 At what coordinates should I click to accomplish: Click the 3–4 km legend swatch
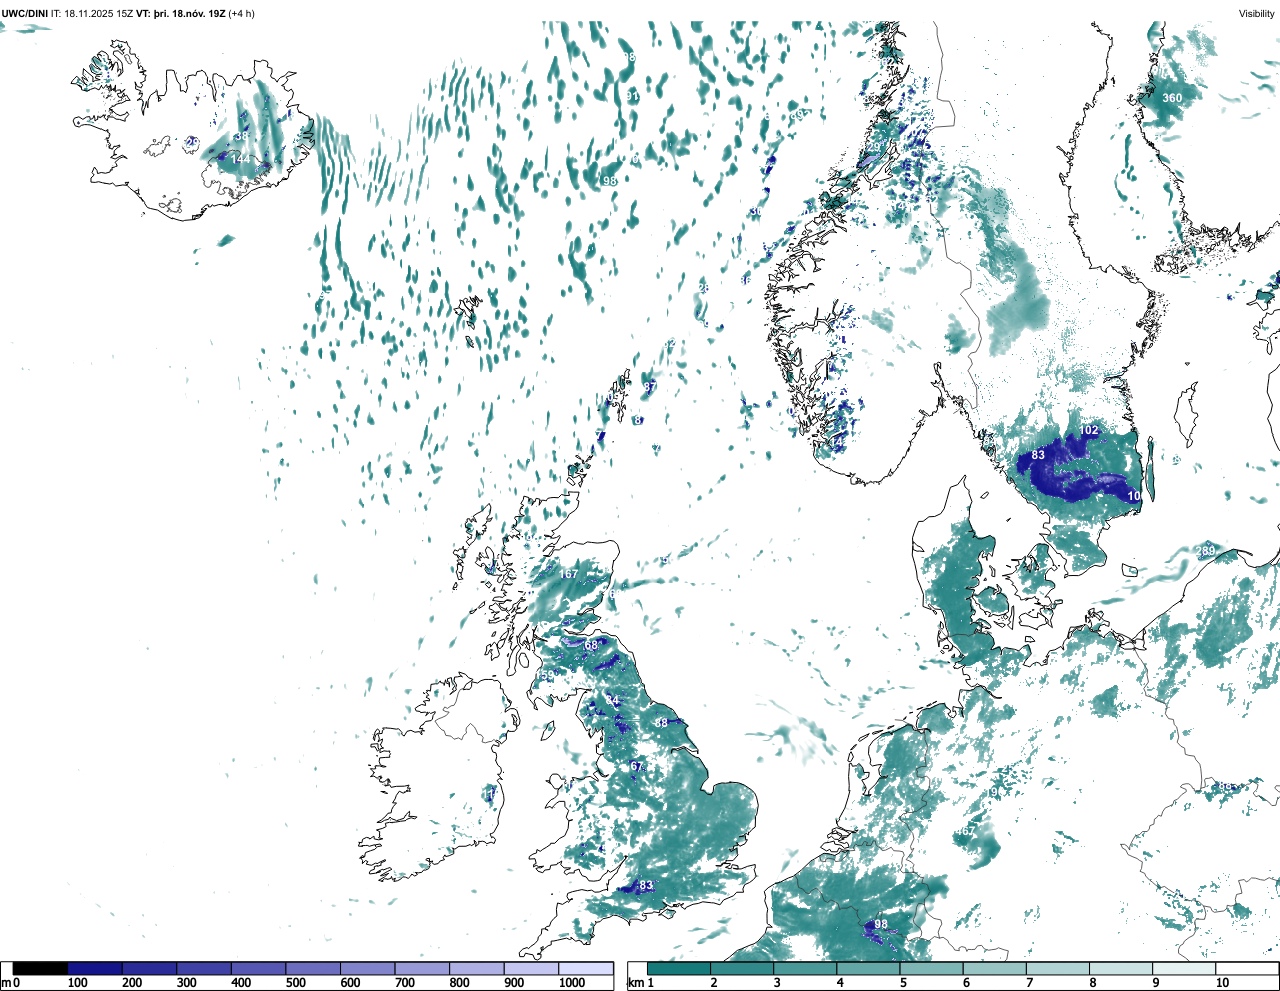coord(805,969)
